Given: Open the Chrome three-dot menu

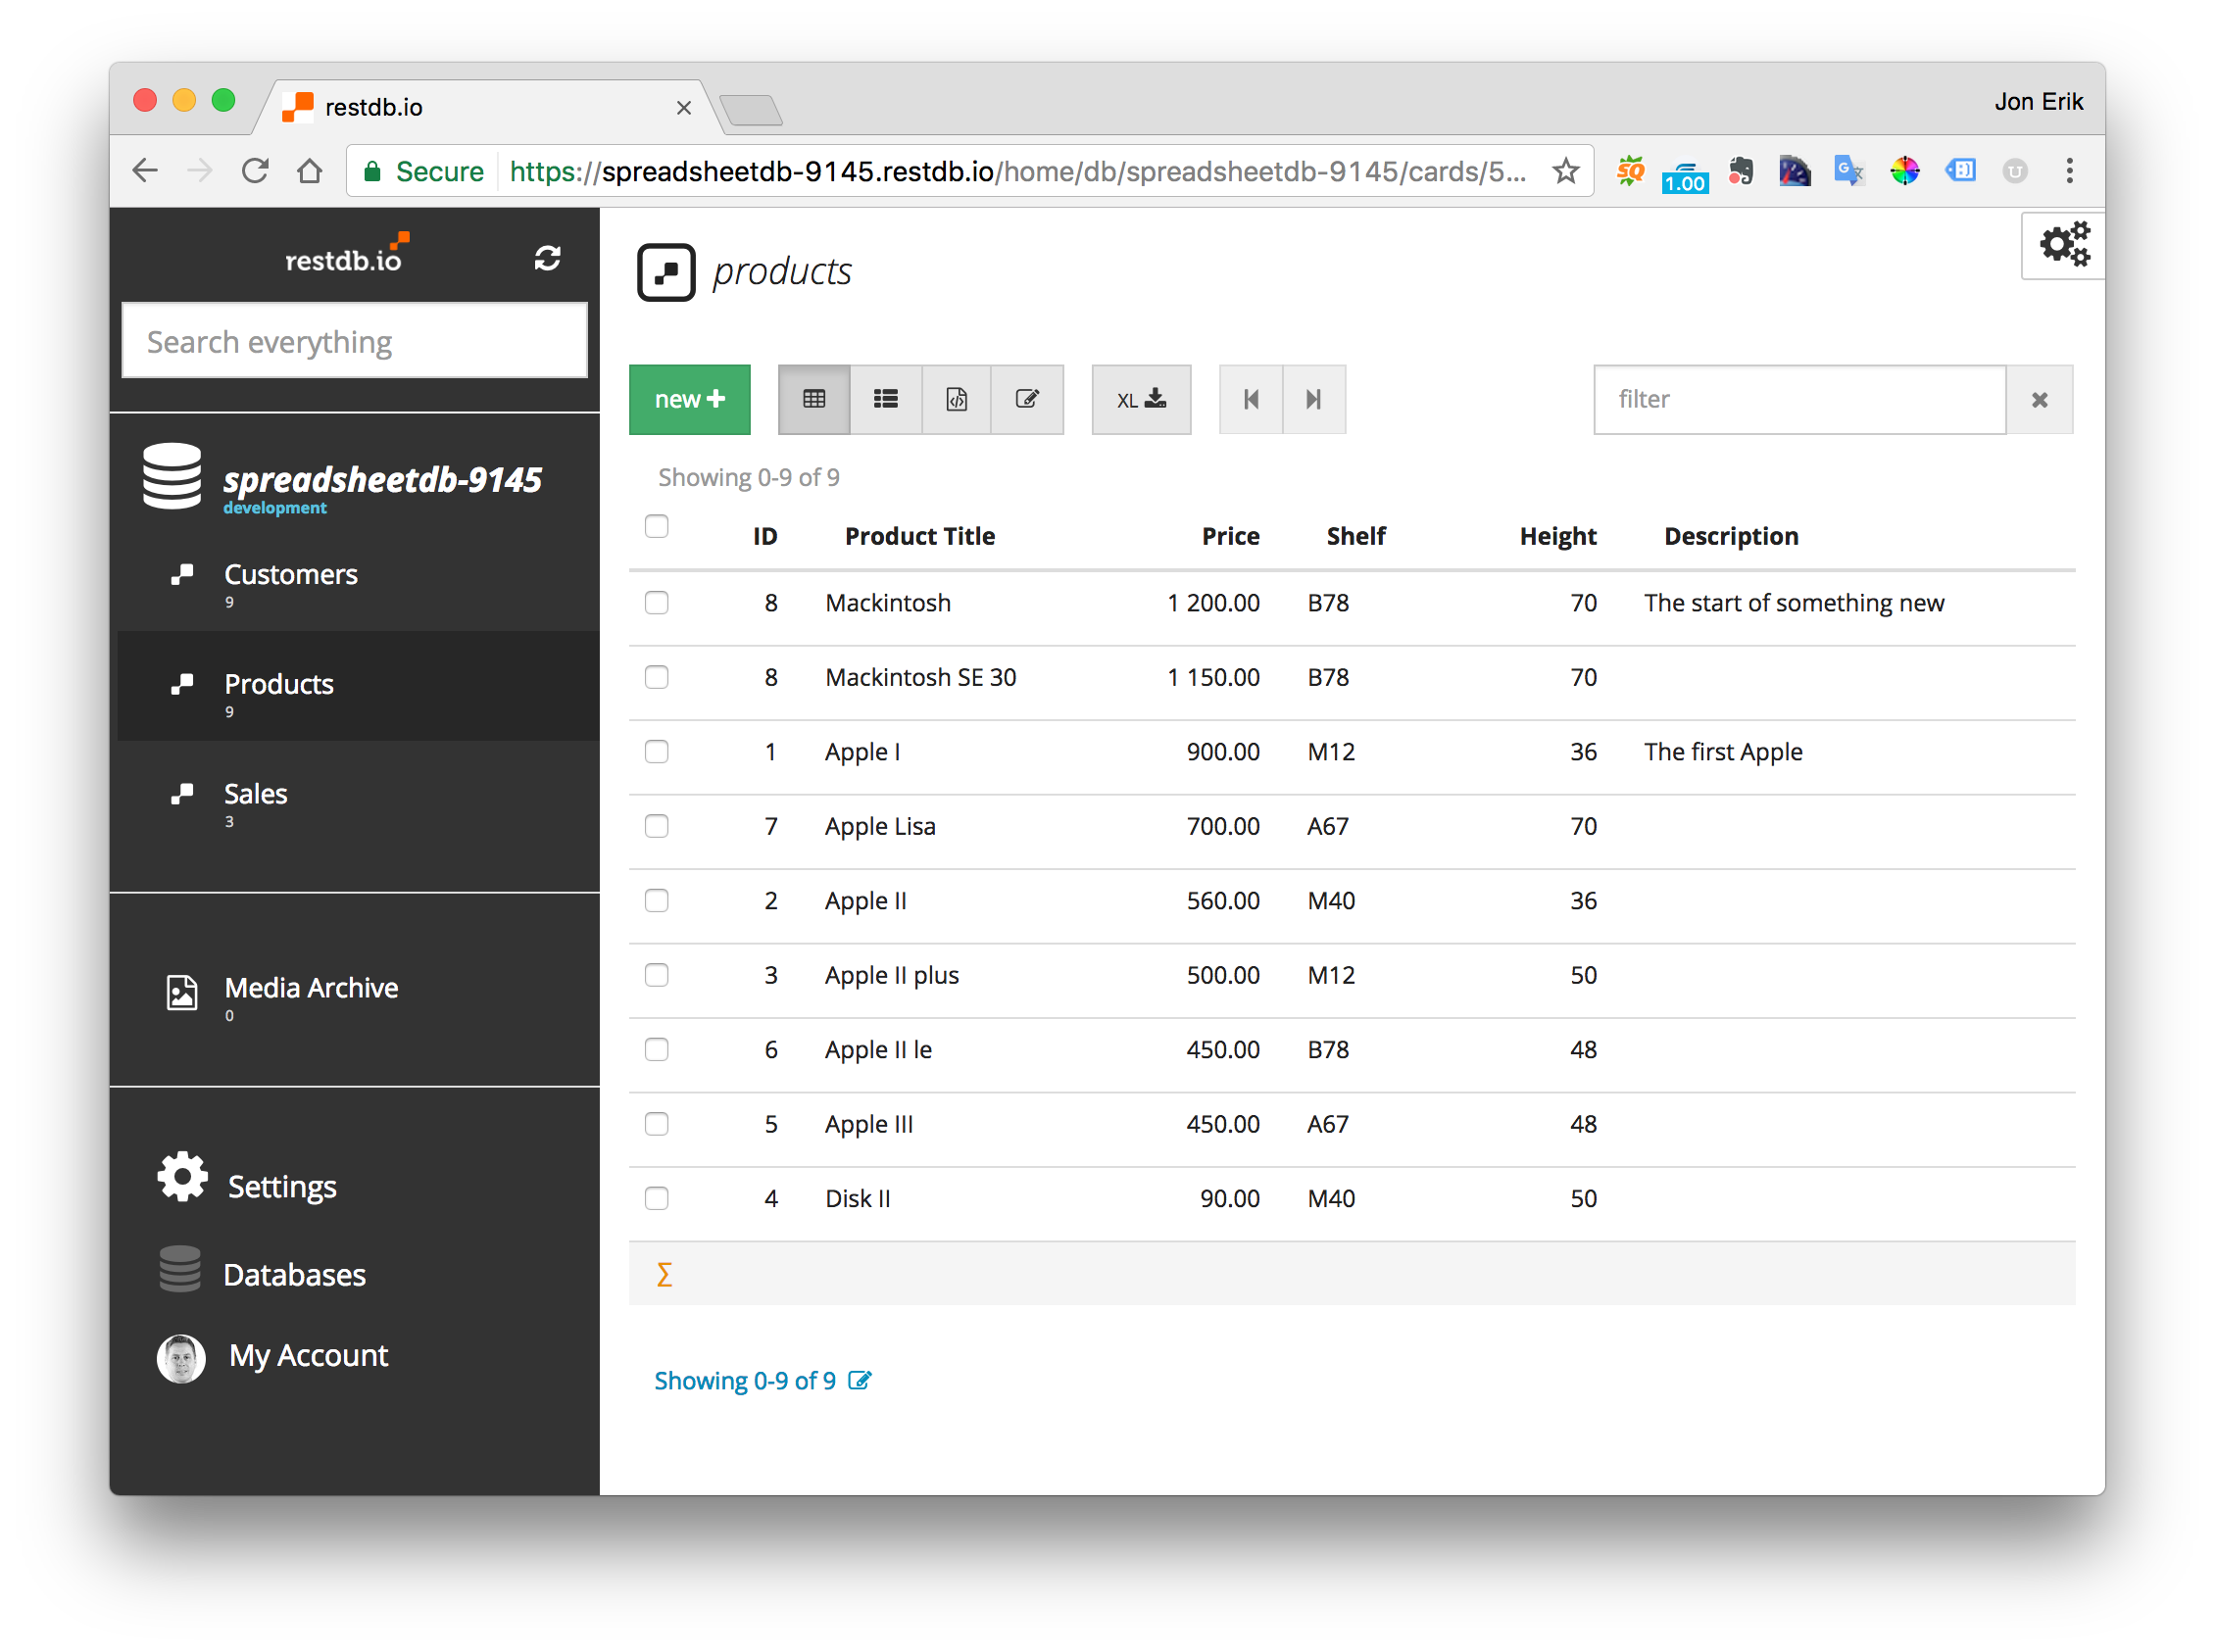Looking at the screenshot, I should (2069, 171).
